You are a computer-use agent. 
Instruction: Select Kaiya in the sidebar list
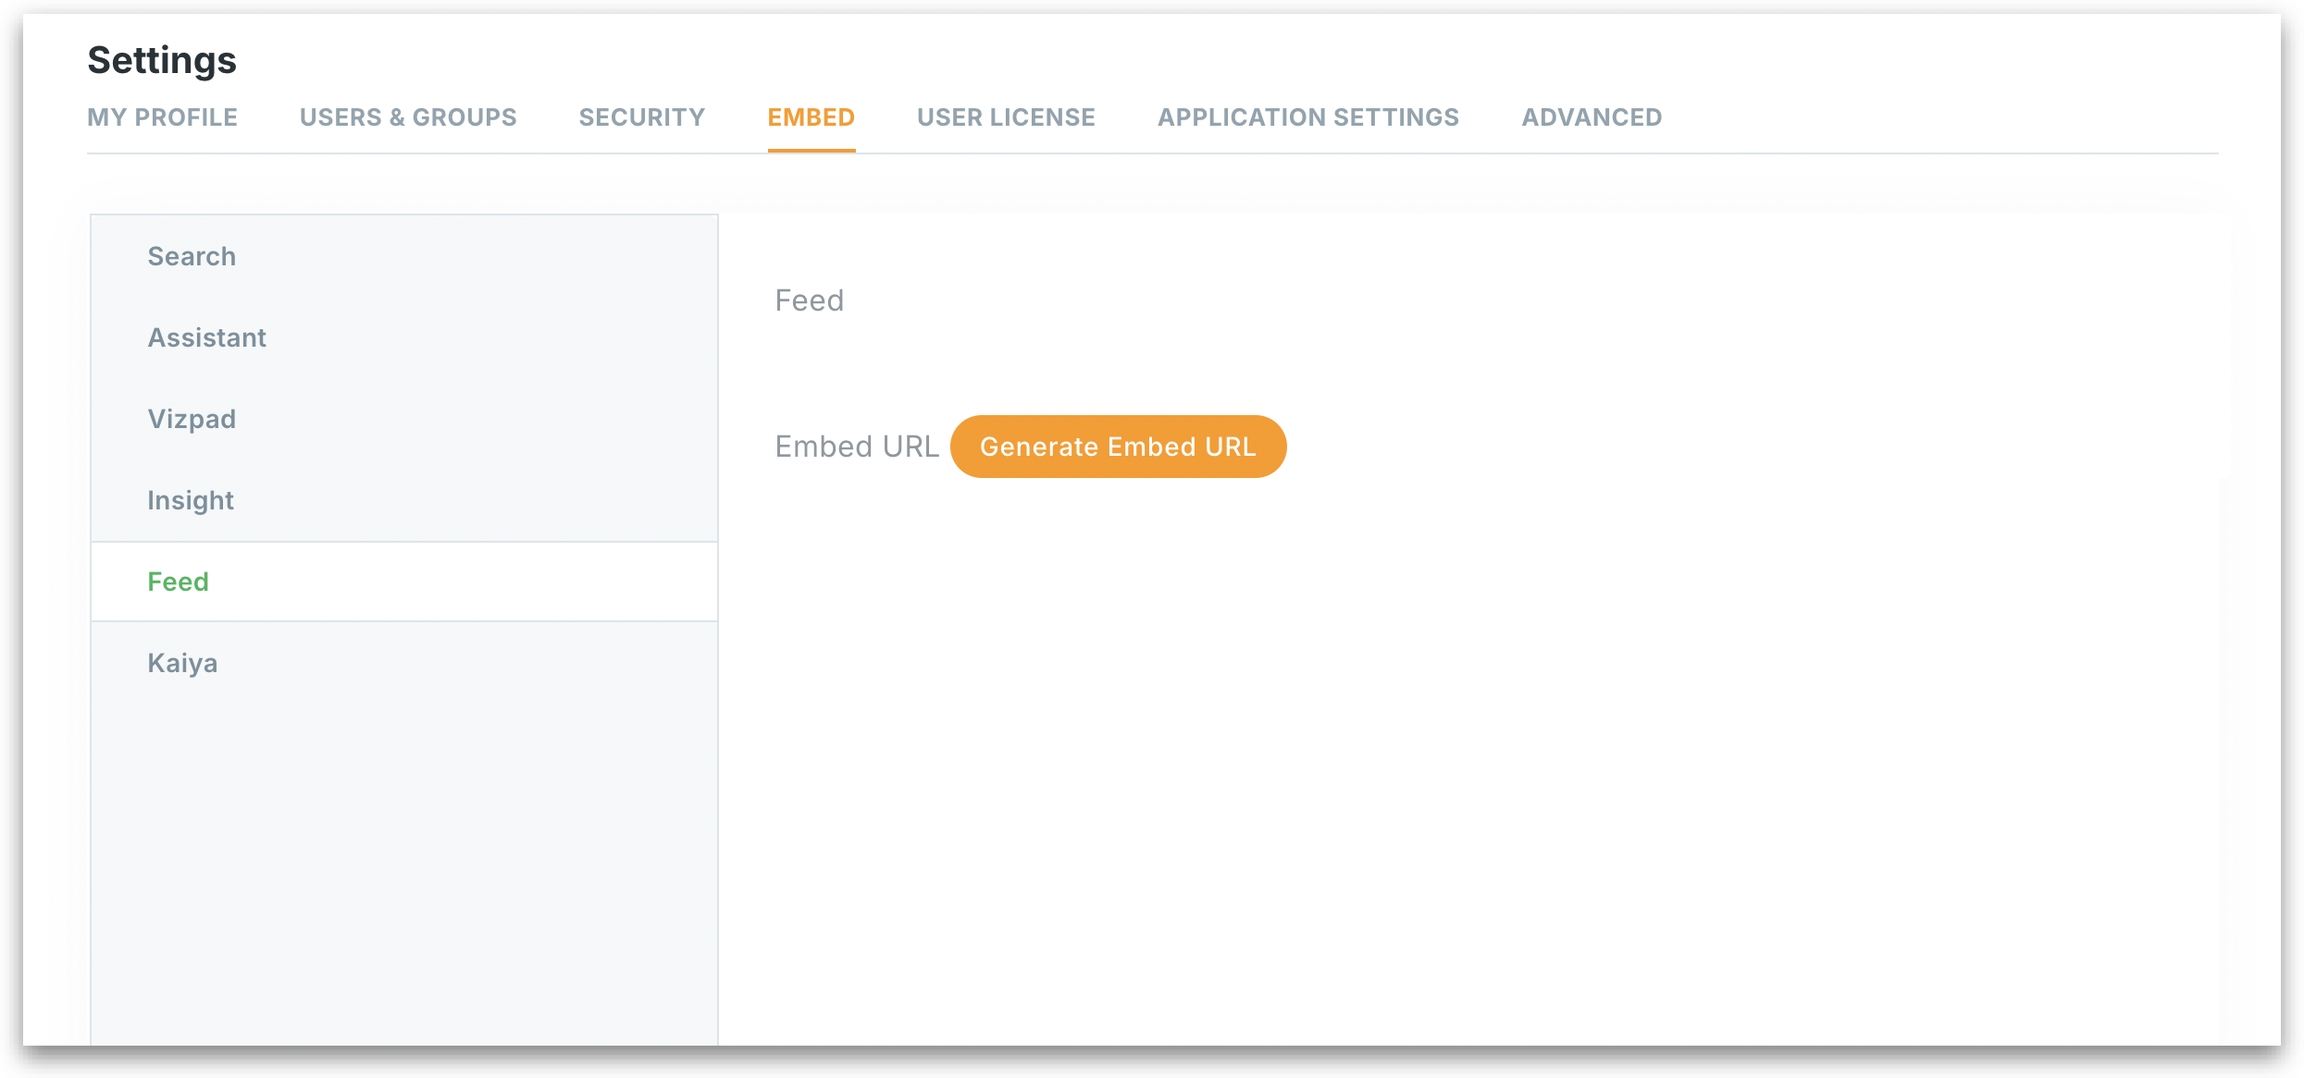coord(182,663)
